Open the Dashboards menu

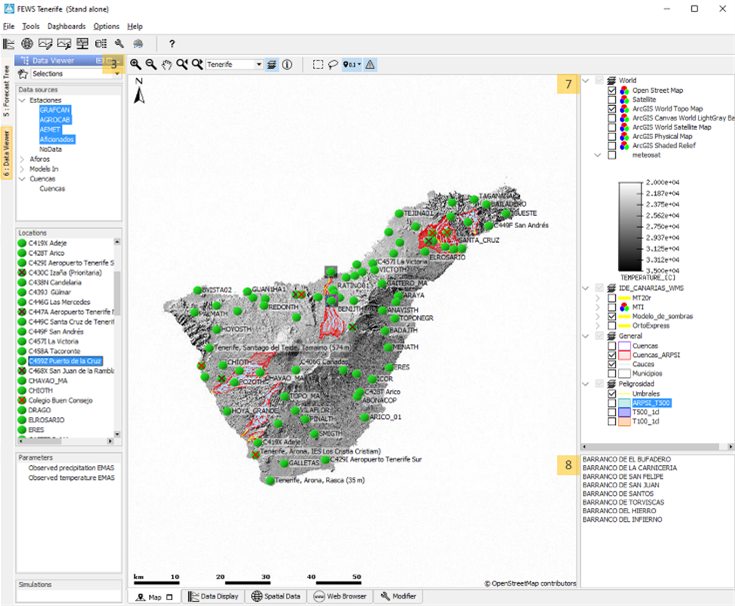pos(66,26)
